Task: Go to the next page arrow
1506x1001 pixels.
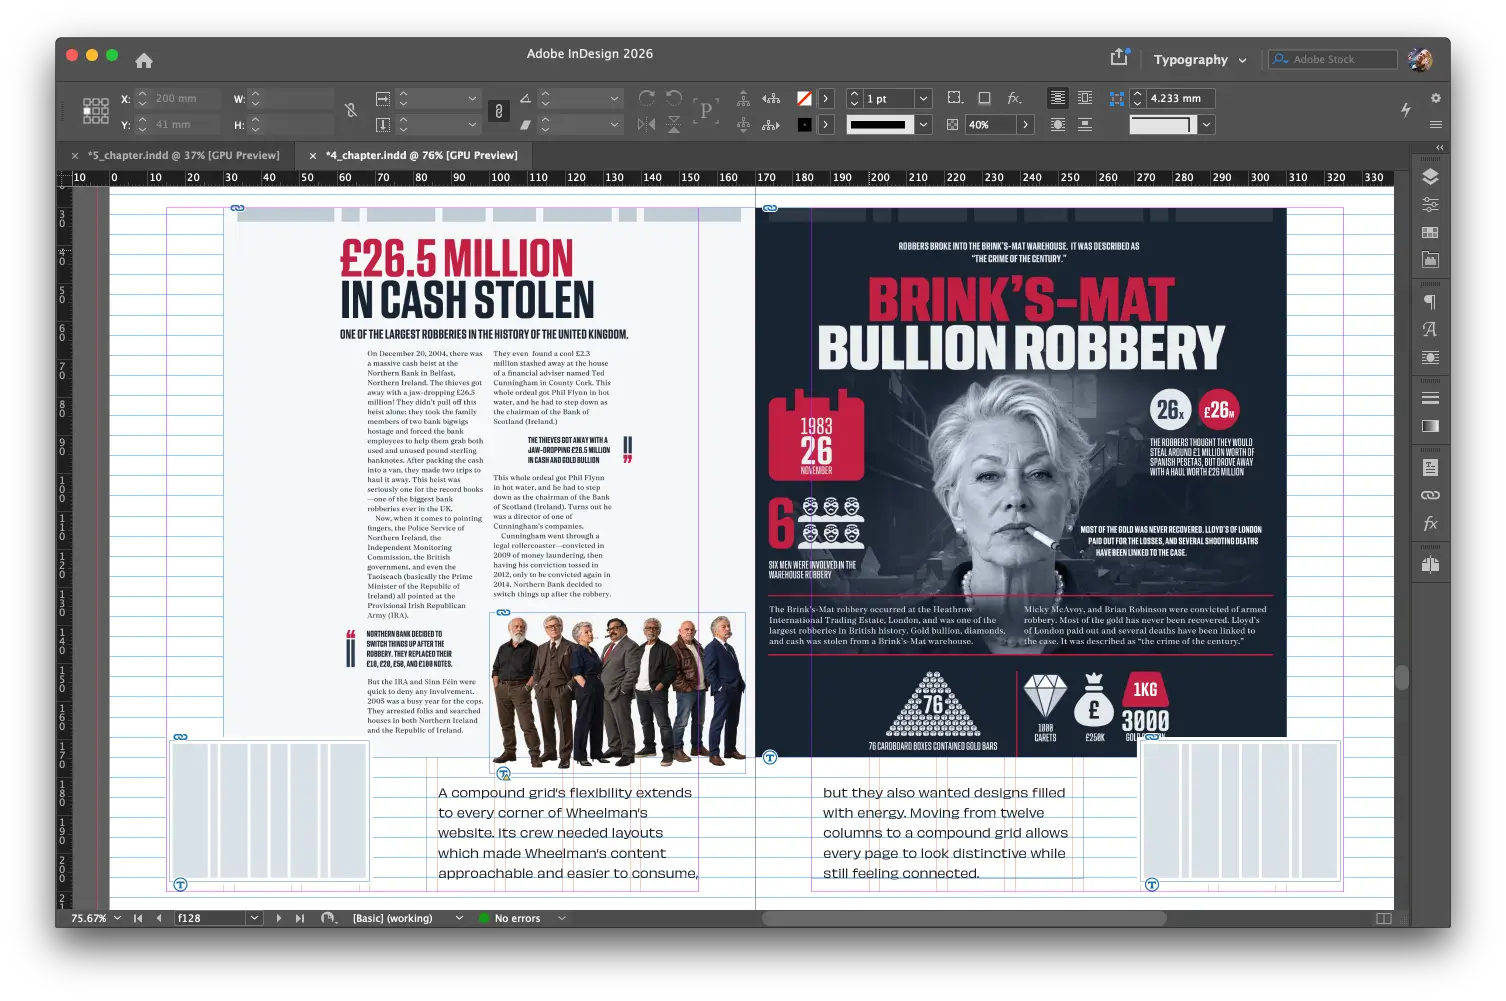Action: point(278,918)
